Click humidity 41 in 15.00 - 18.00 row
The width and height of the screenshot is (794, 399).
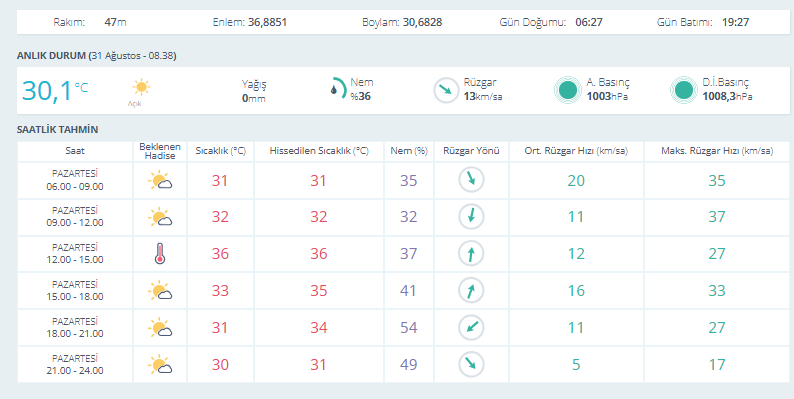click(409, 291)
